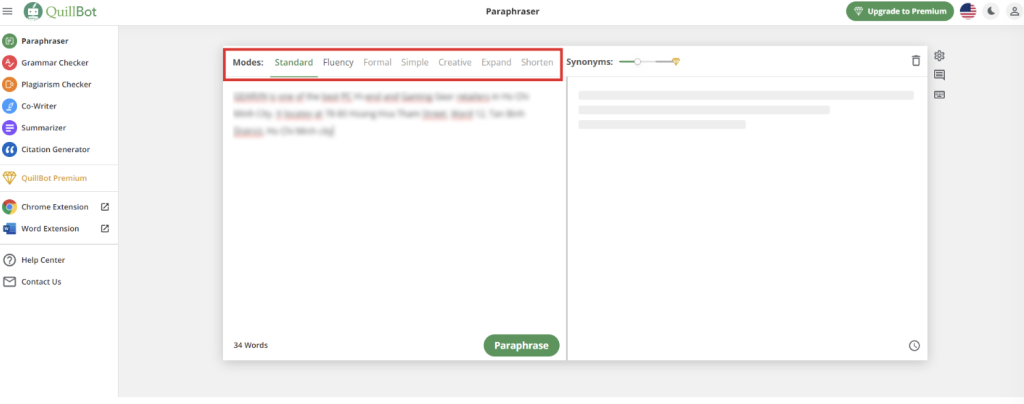Viewport: 1024px width, 404px height.
Task: Open Citation Generator from sidebar
Action: 56,149
